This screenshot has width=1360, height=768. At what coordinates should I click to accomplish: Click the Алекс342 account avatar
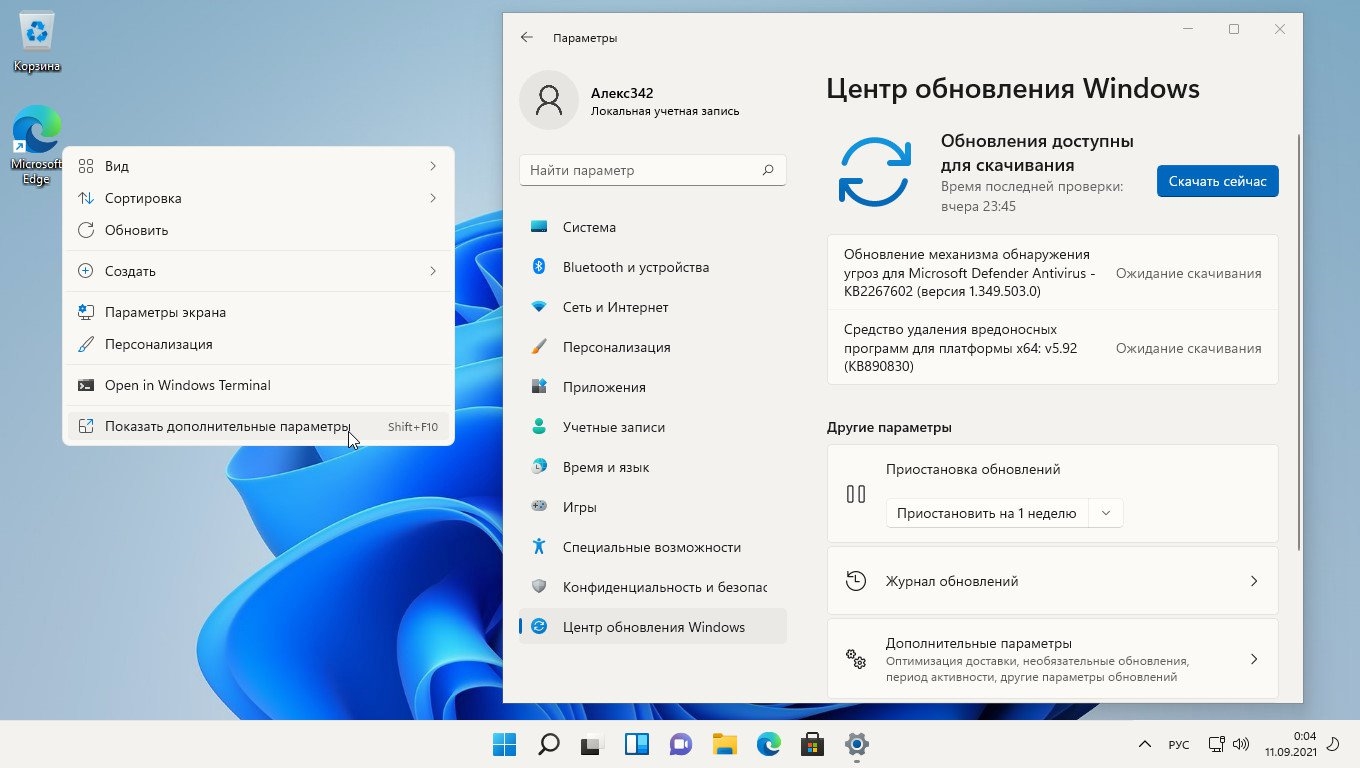coord(549,100)
